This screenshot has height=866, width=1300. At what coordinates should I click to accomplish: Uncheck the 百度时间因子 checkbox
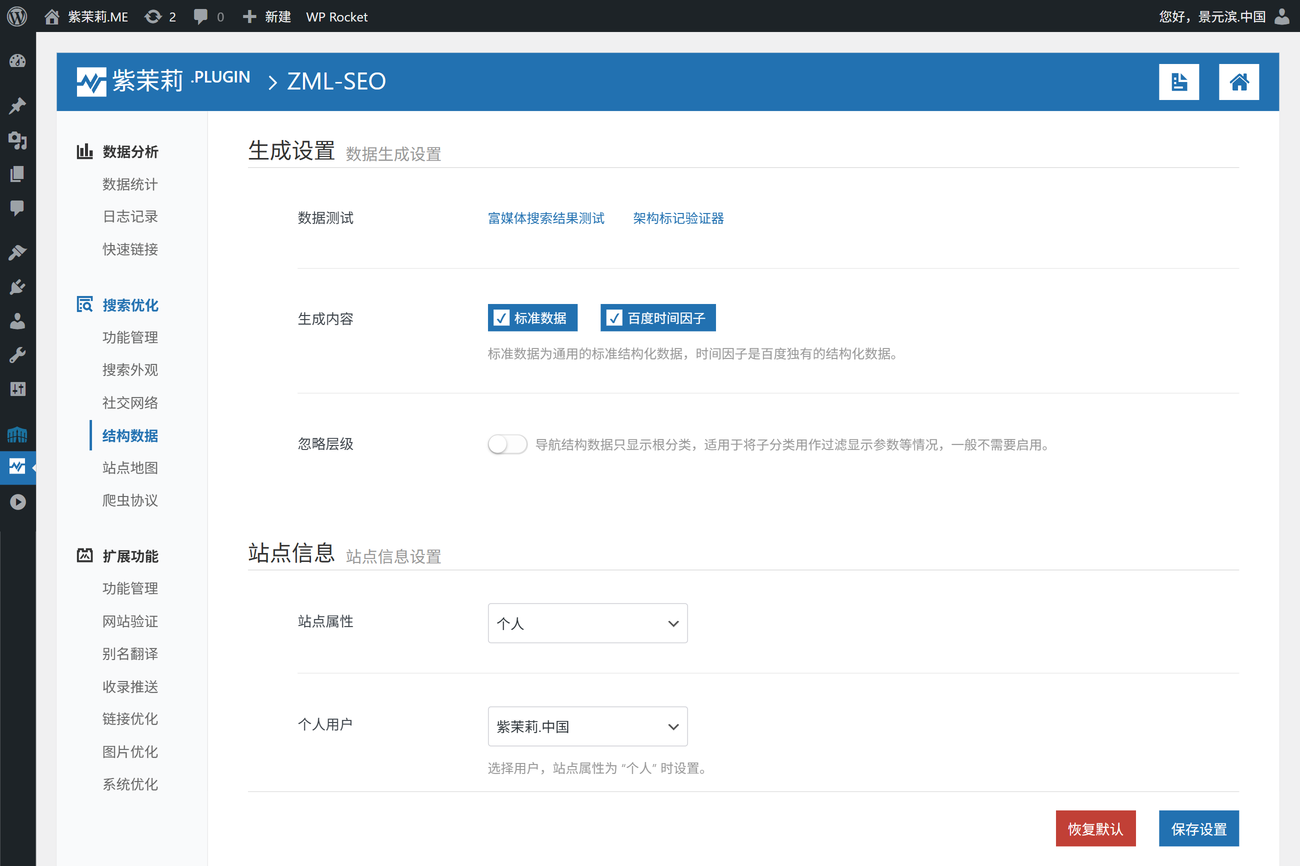coord(614,318)
